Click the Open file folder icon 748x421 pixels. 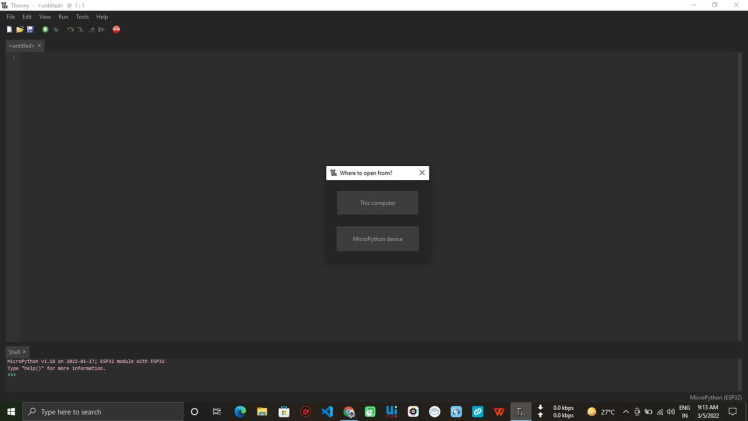[20, 30]
